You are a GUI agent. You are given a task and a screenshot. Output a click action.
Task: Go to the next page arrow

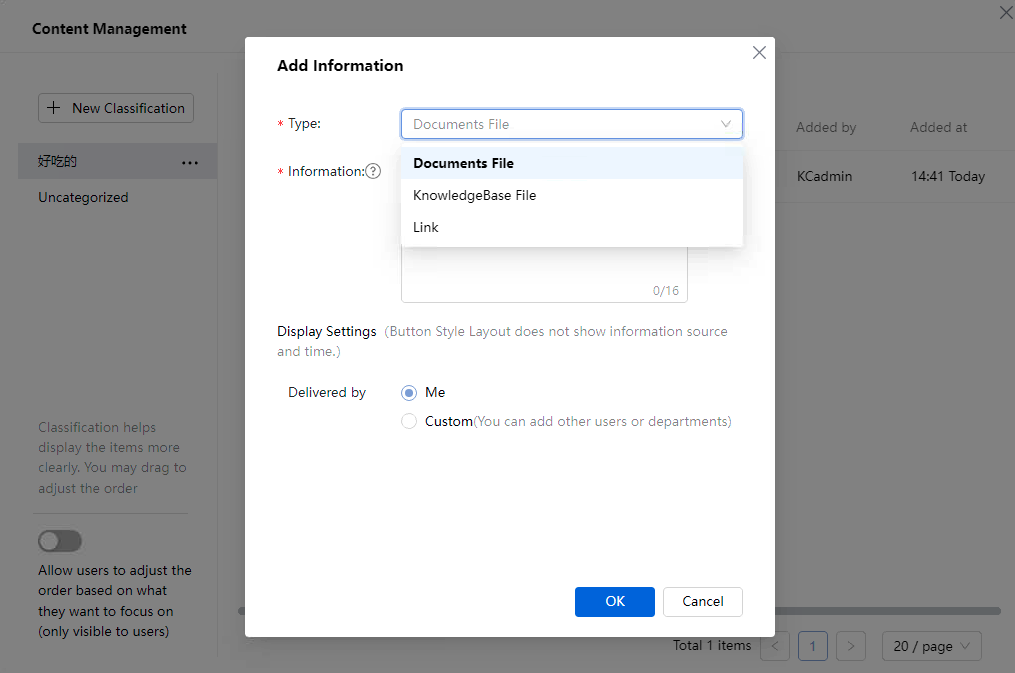pos(851,646)
